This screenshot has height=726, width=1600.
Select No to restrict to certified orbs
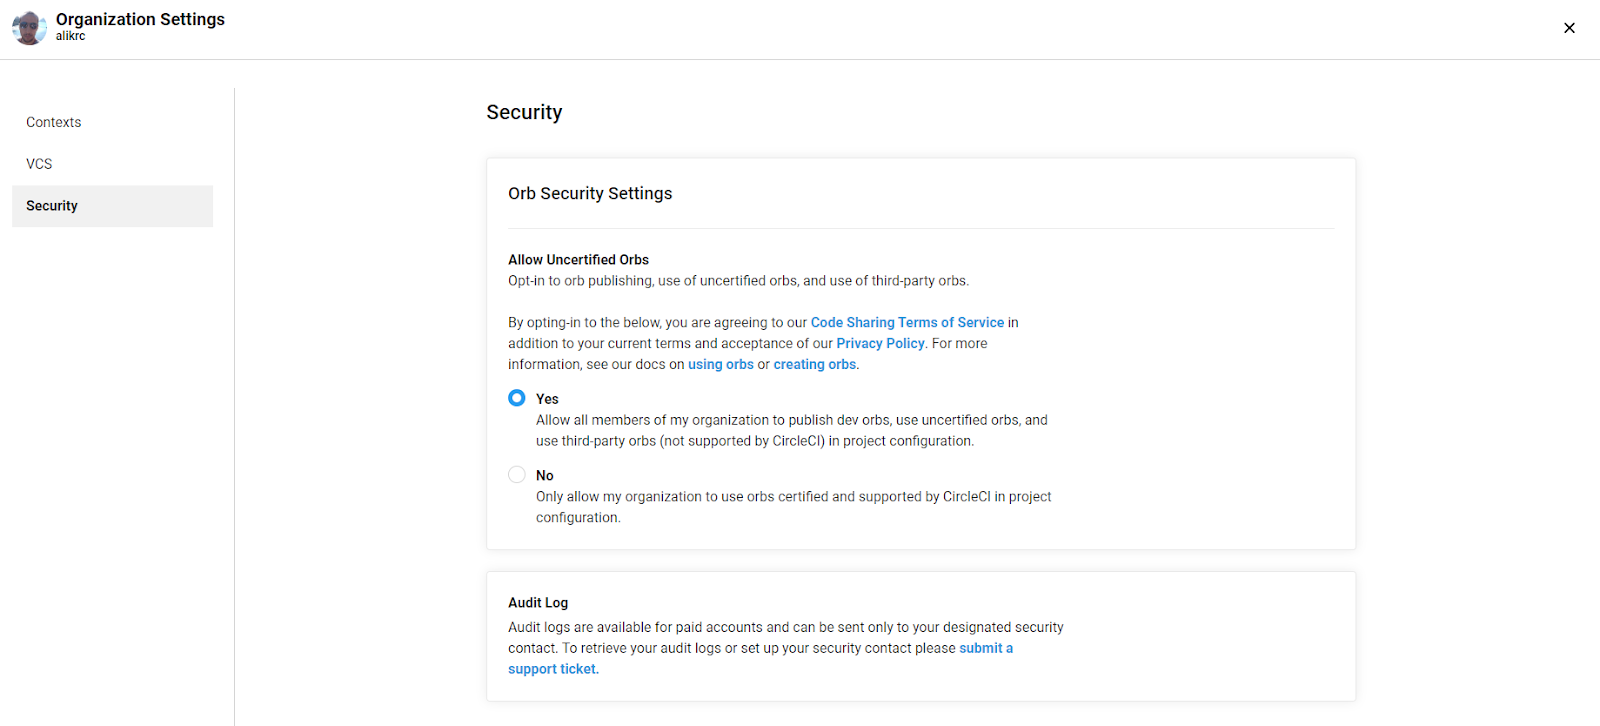[517, 474]
